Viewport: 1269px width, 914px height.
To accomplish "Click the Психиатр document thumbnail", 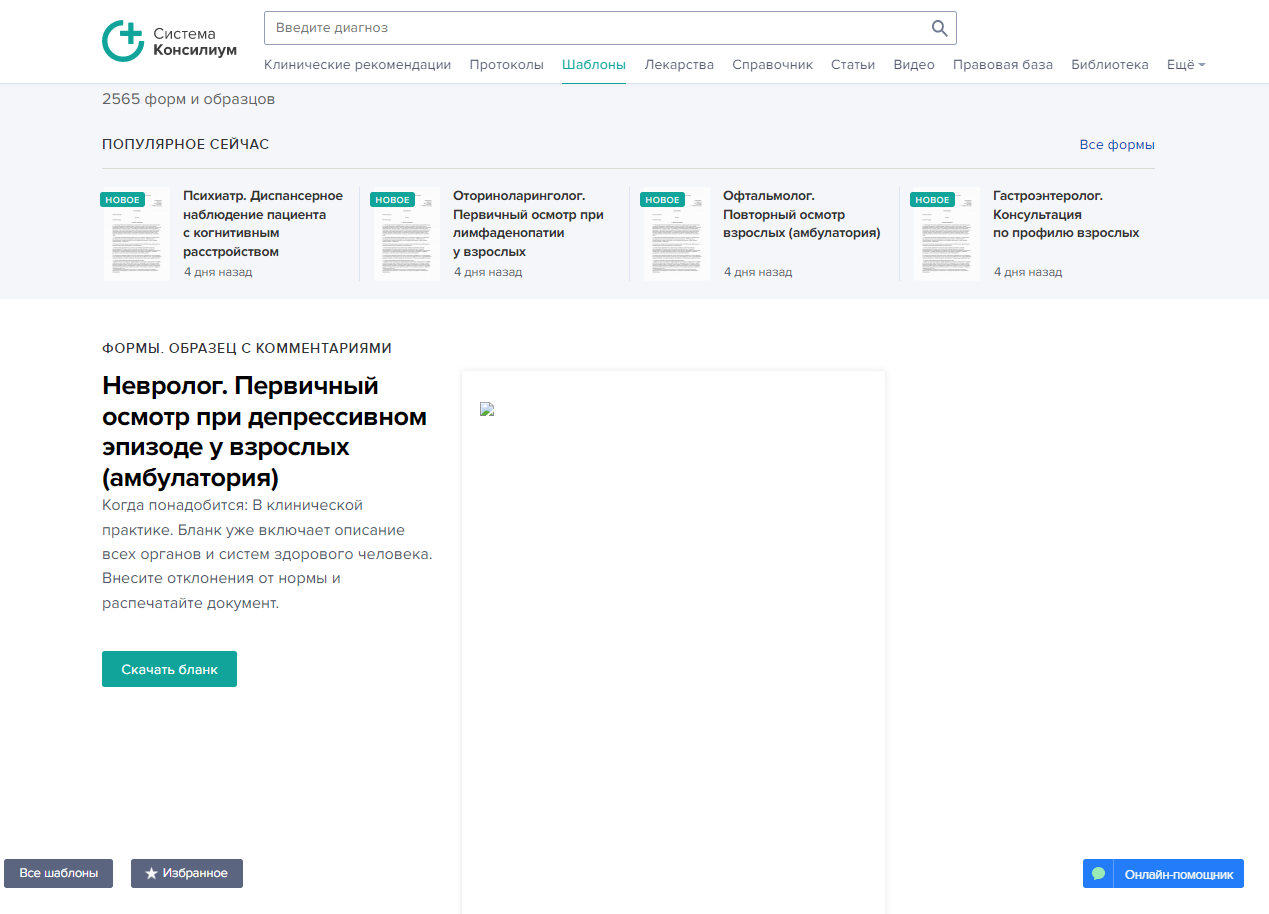I will 136,234.
